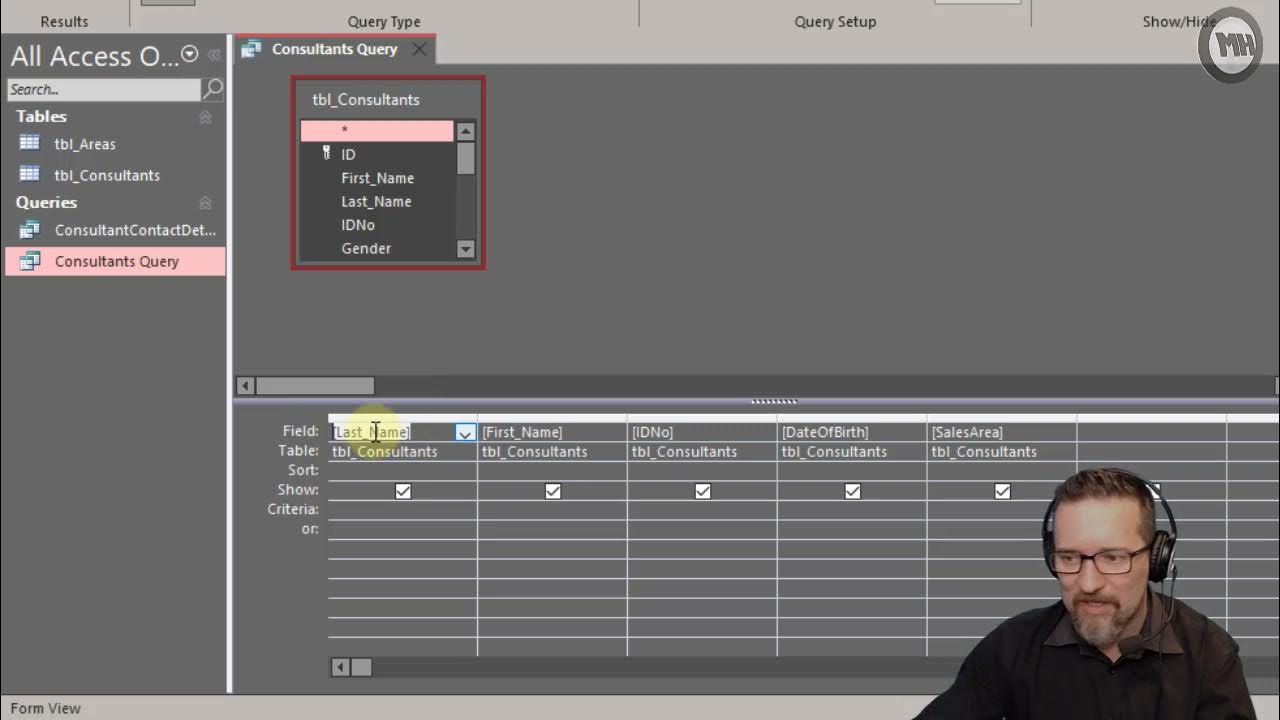
Task: Select the tbl_Consultants table icon in navigation pane
Action: coord(29,174)
